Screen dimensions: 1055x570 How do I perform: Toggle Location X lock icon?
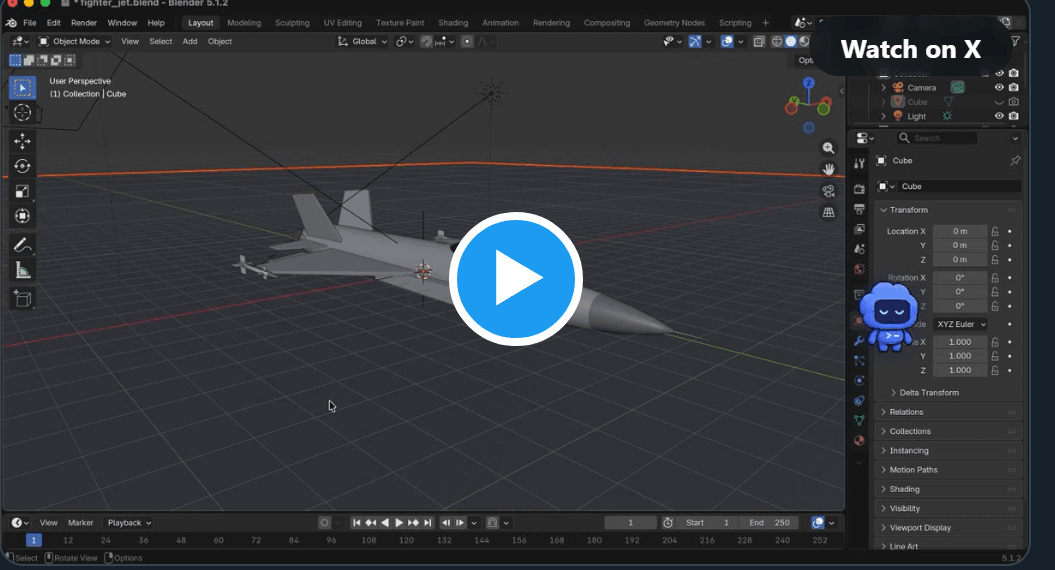995,231
